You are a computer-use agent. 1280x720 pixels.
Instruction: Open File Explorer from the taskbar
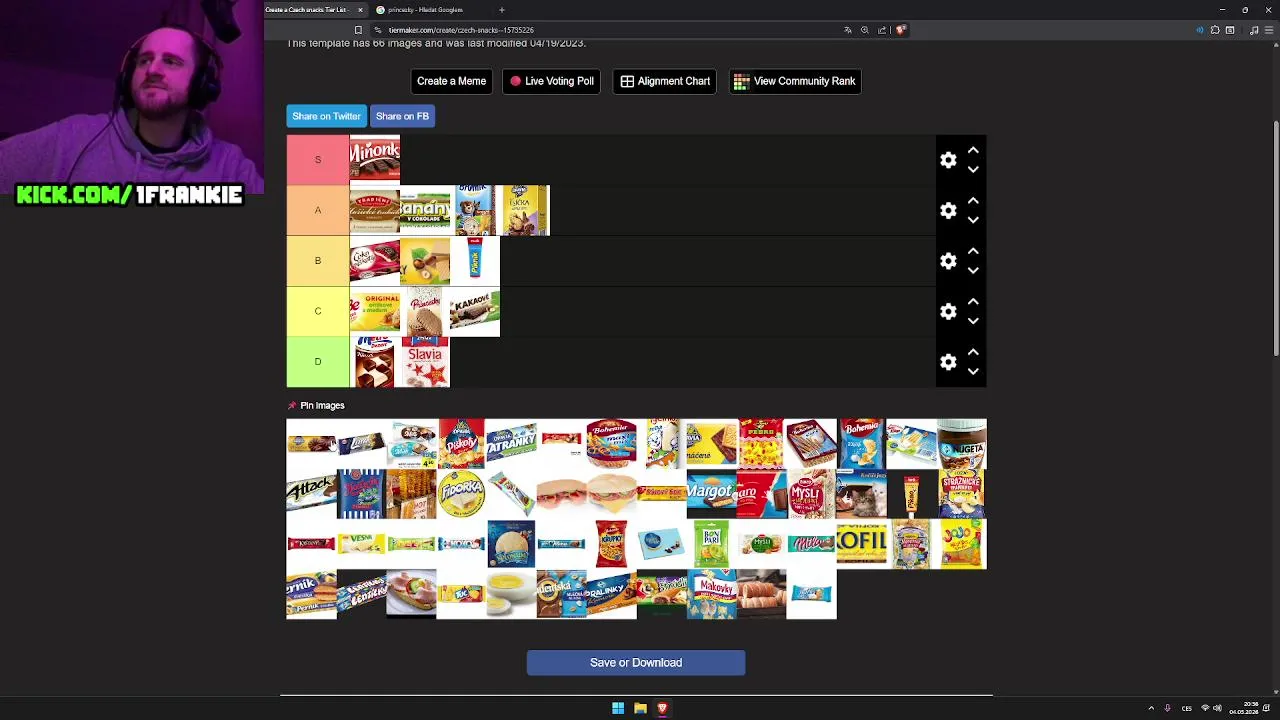coord(640,708)
